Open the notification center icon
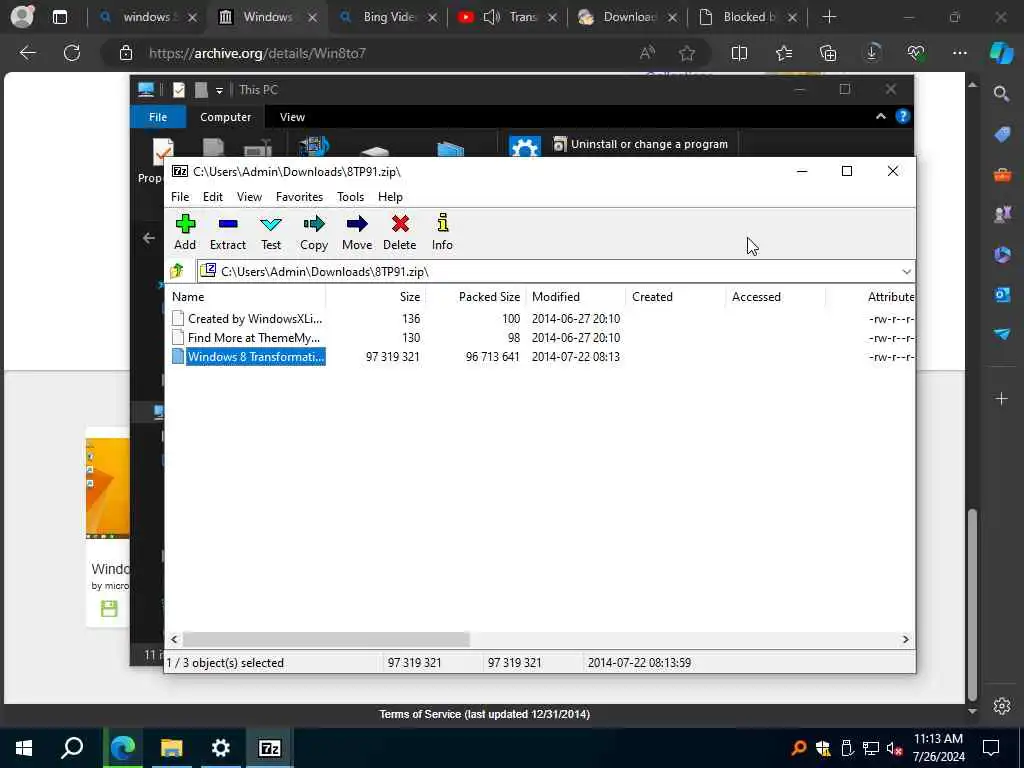 [x=991, y=748]
